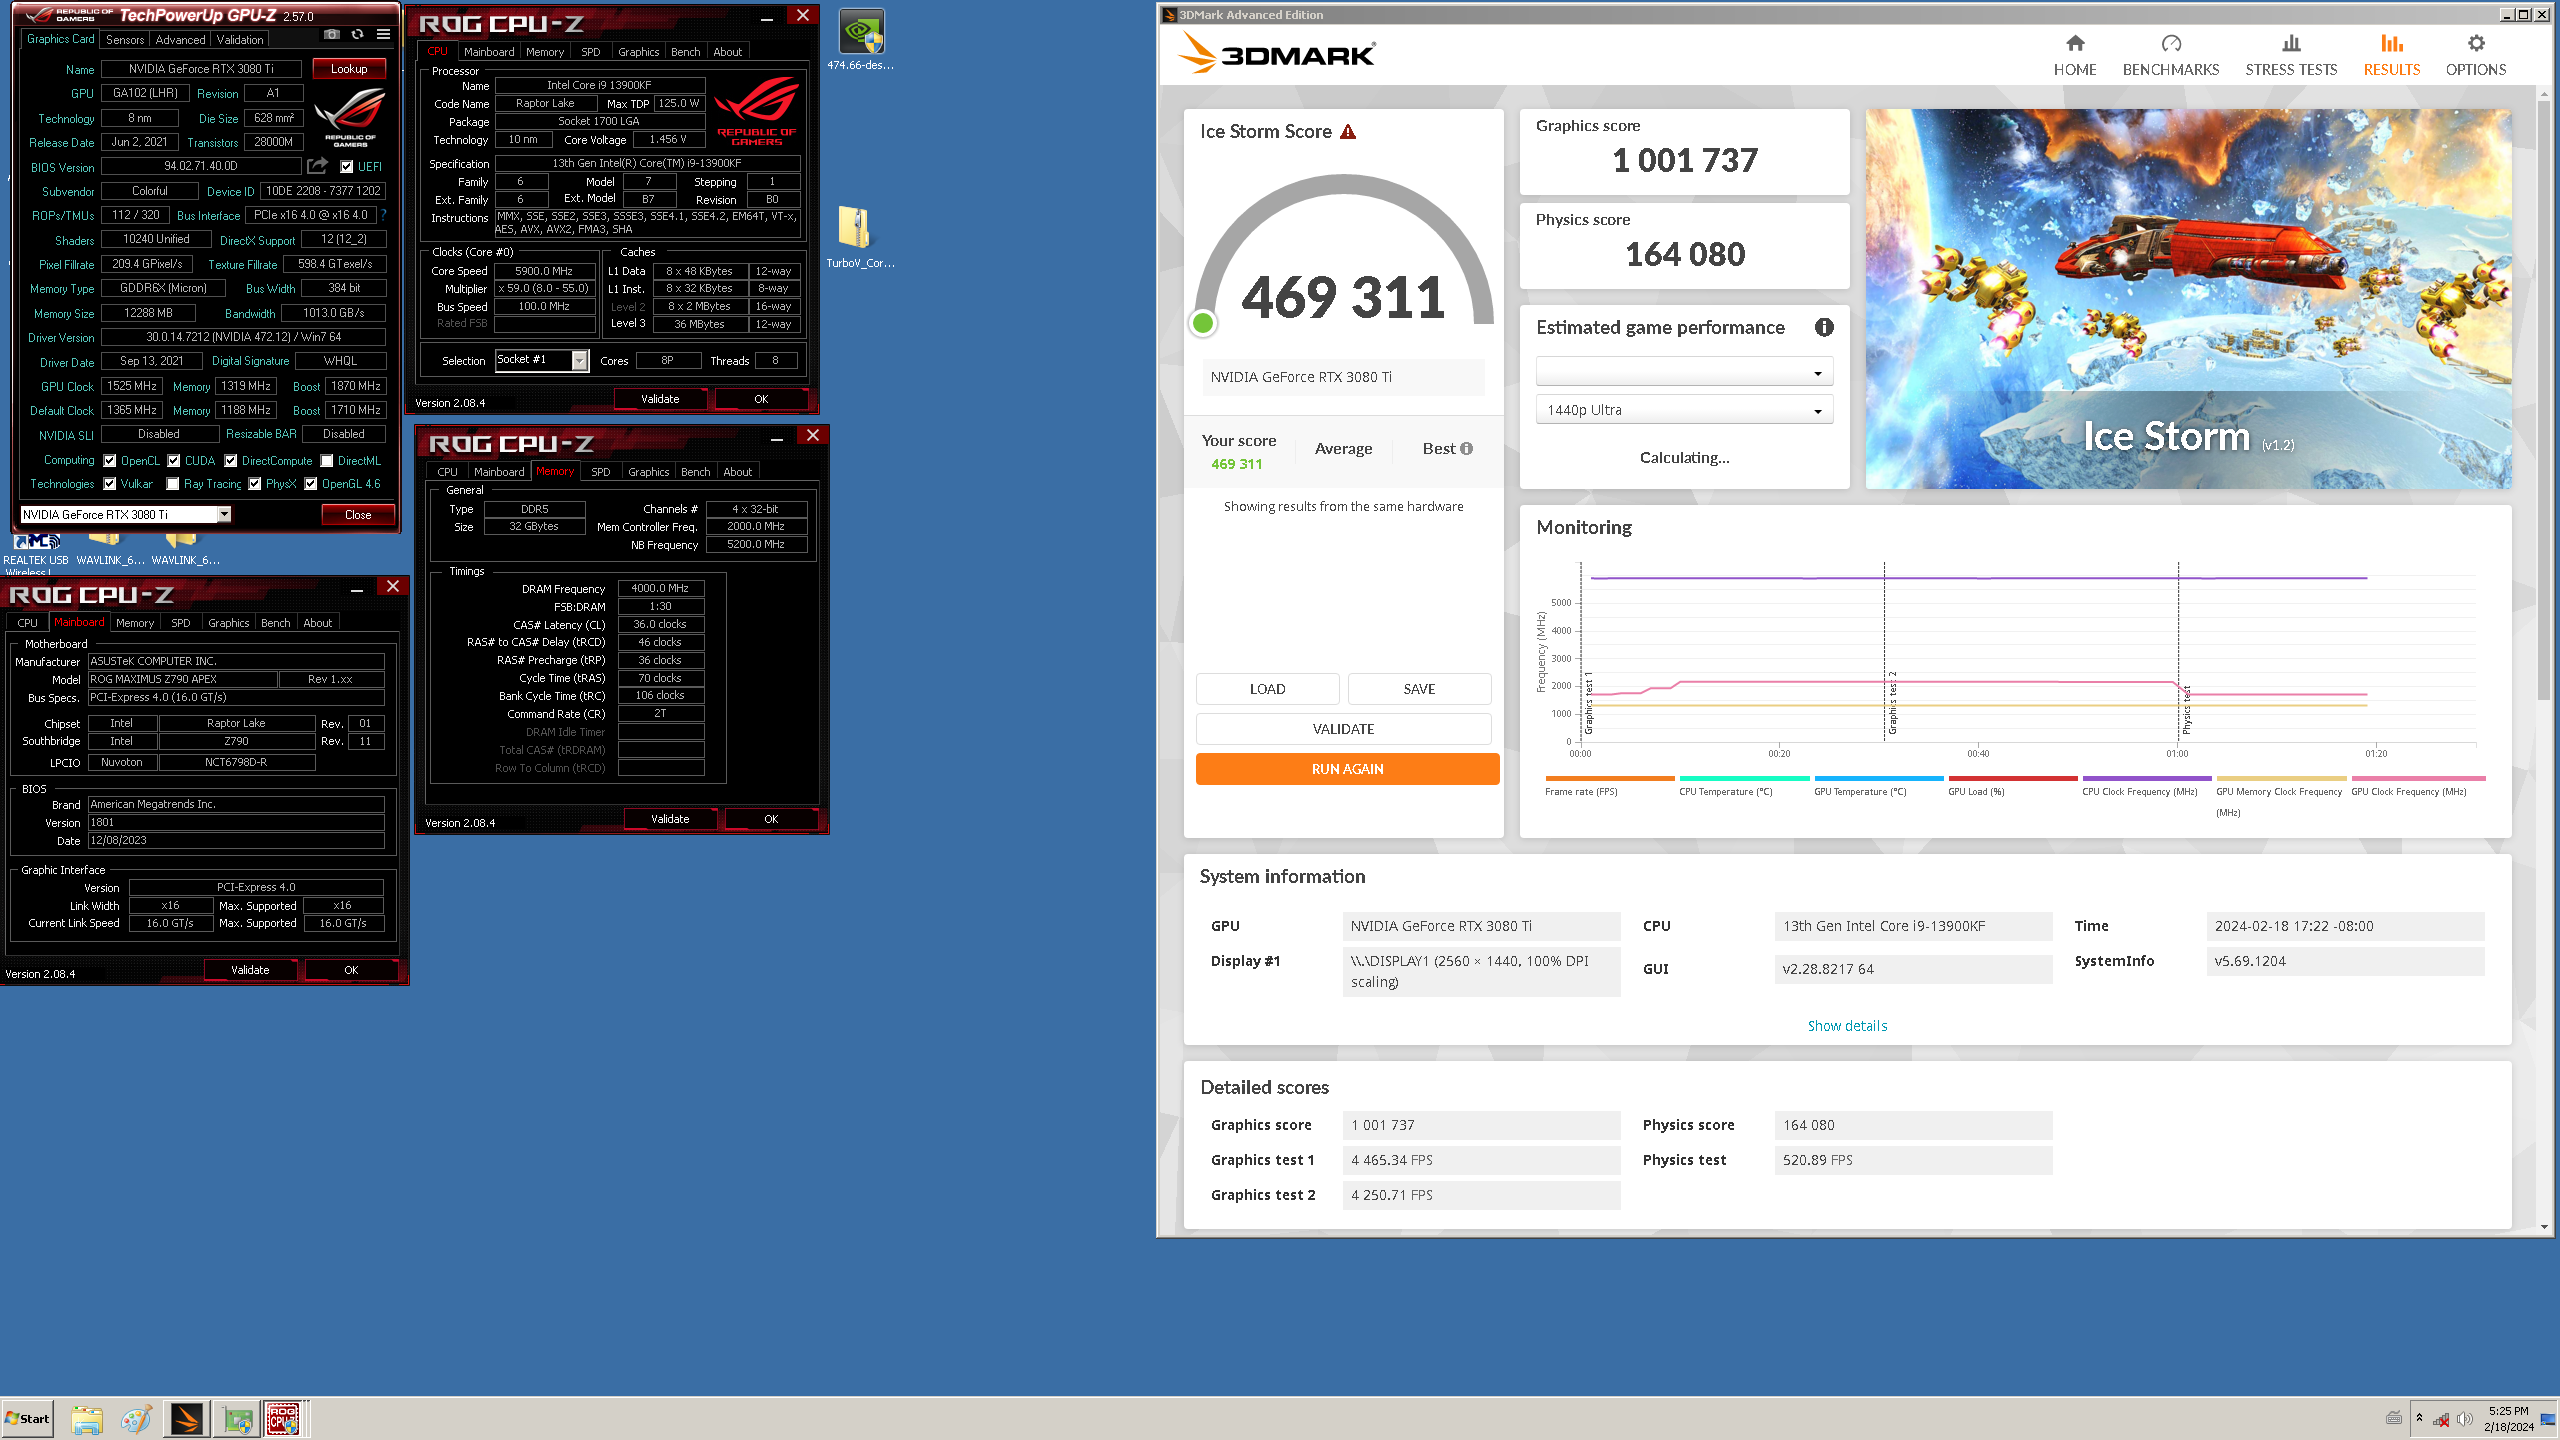Click the BIOS export arrow icon in GPU-Z
Image resolution: width=2560 pixels, height=1440 pixels.
(317, 166)
